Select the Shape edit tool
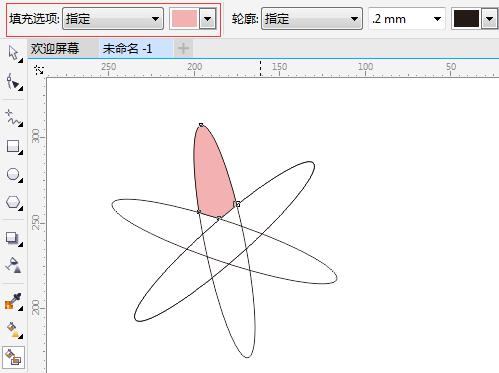Viewport: 499px width, 373px height. coord(13,82)
